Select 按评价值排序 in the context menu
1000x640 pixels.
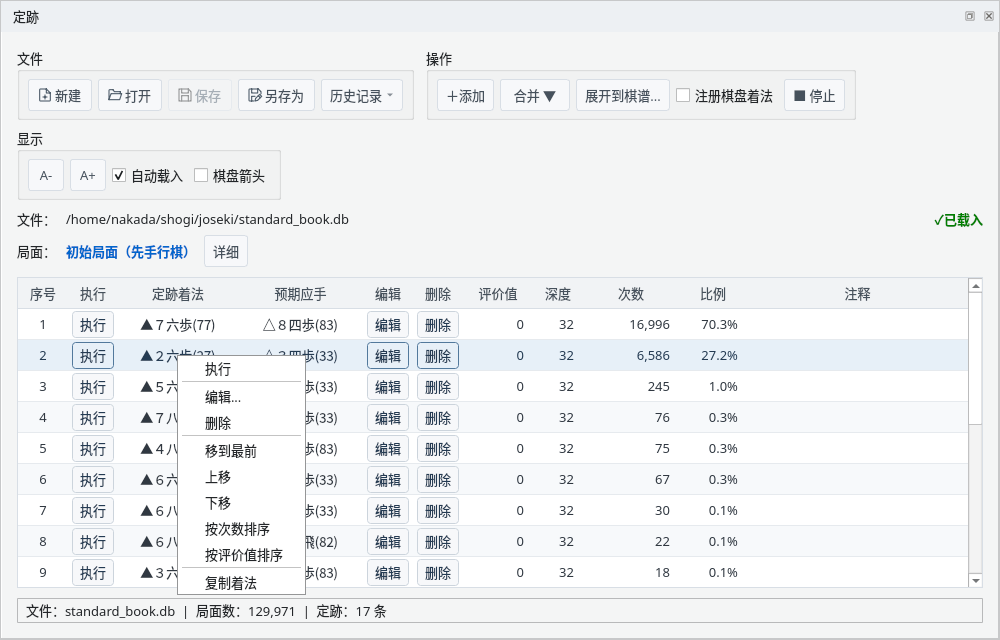pyautogui.click(x=241, y=555)
